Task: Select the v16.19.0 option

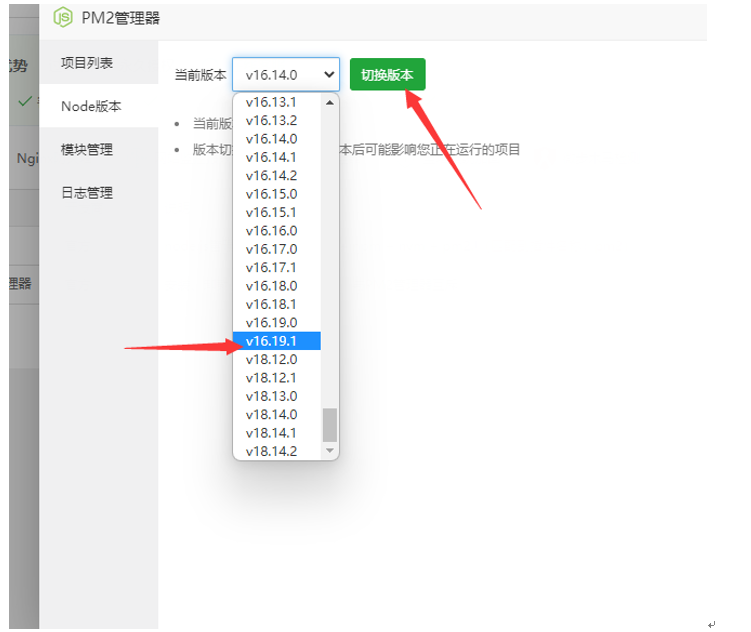Action: pos(277,322)
